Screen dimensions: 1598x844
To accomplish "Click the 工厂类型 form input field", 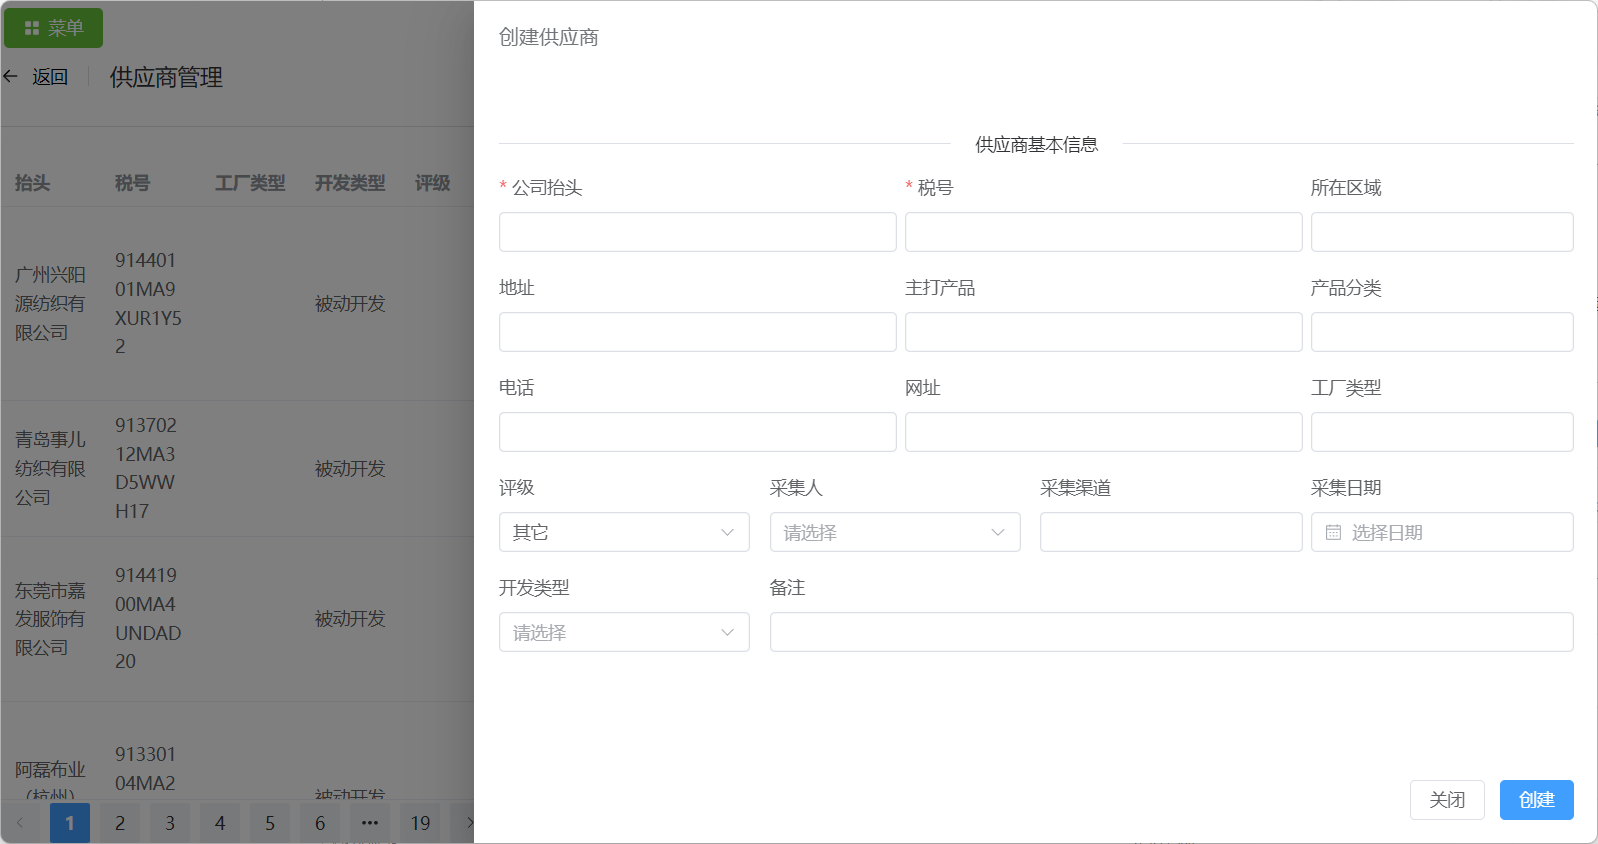I will (x=1441, y=432).
